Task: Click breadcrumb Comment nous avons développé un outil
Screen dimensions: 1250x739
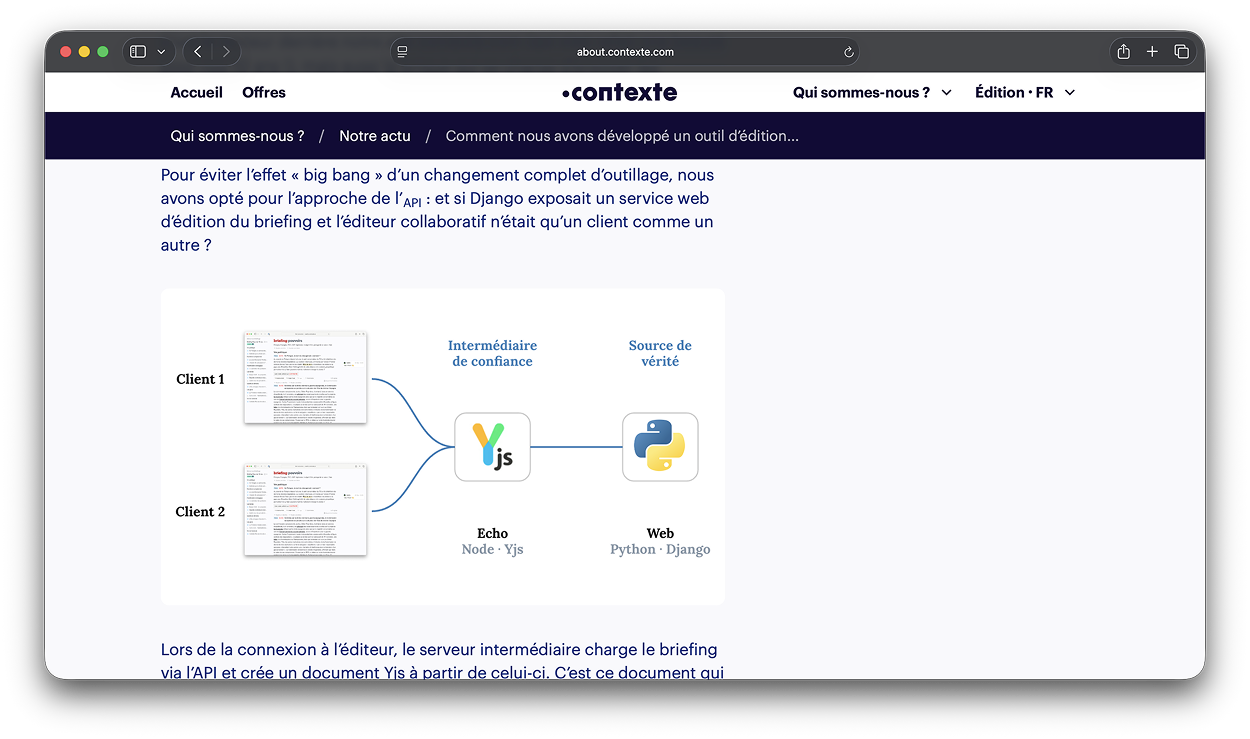Action: click(622, 136)
